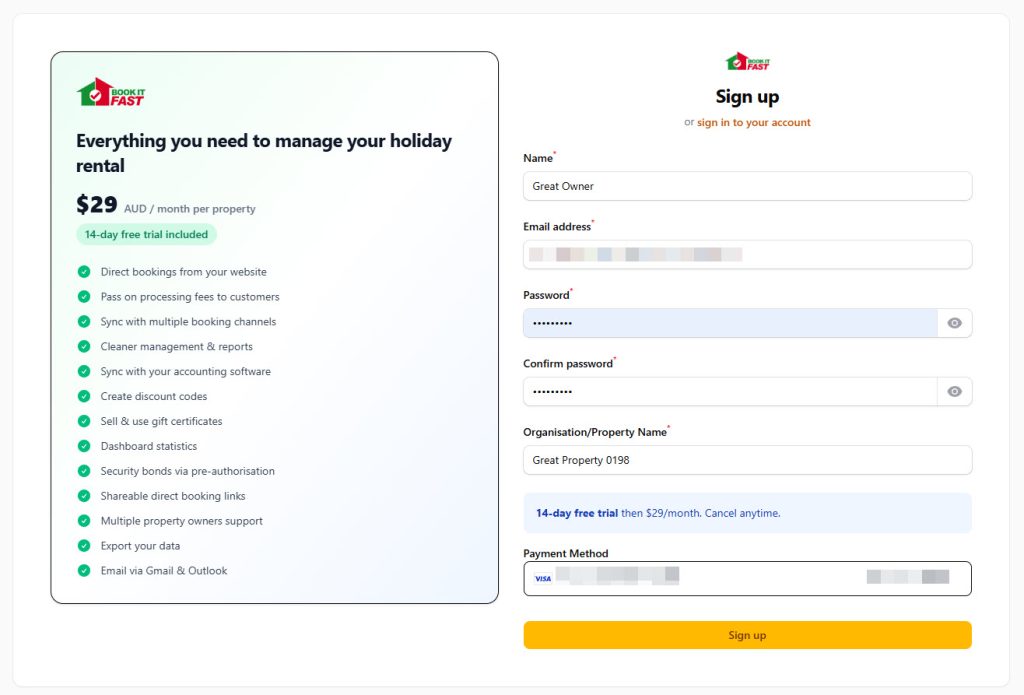Screen dimensions: 1024x695
Task: Show the Password field contents with eye icon
Action: pos(954,323)
